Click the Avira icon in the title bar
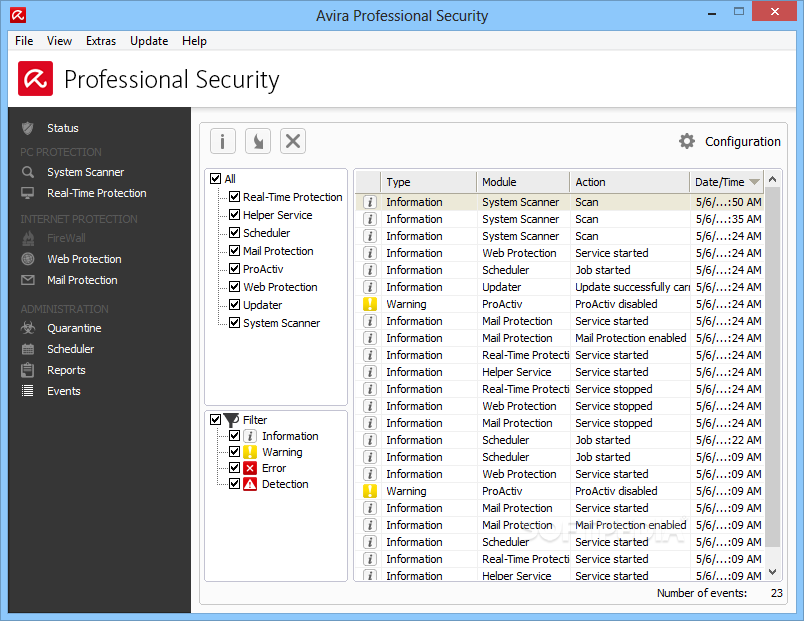The height and width of the screenshot is (621, 804). coord(18,15)
